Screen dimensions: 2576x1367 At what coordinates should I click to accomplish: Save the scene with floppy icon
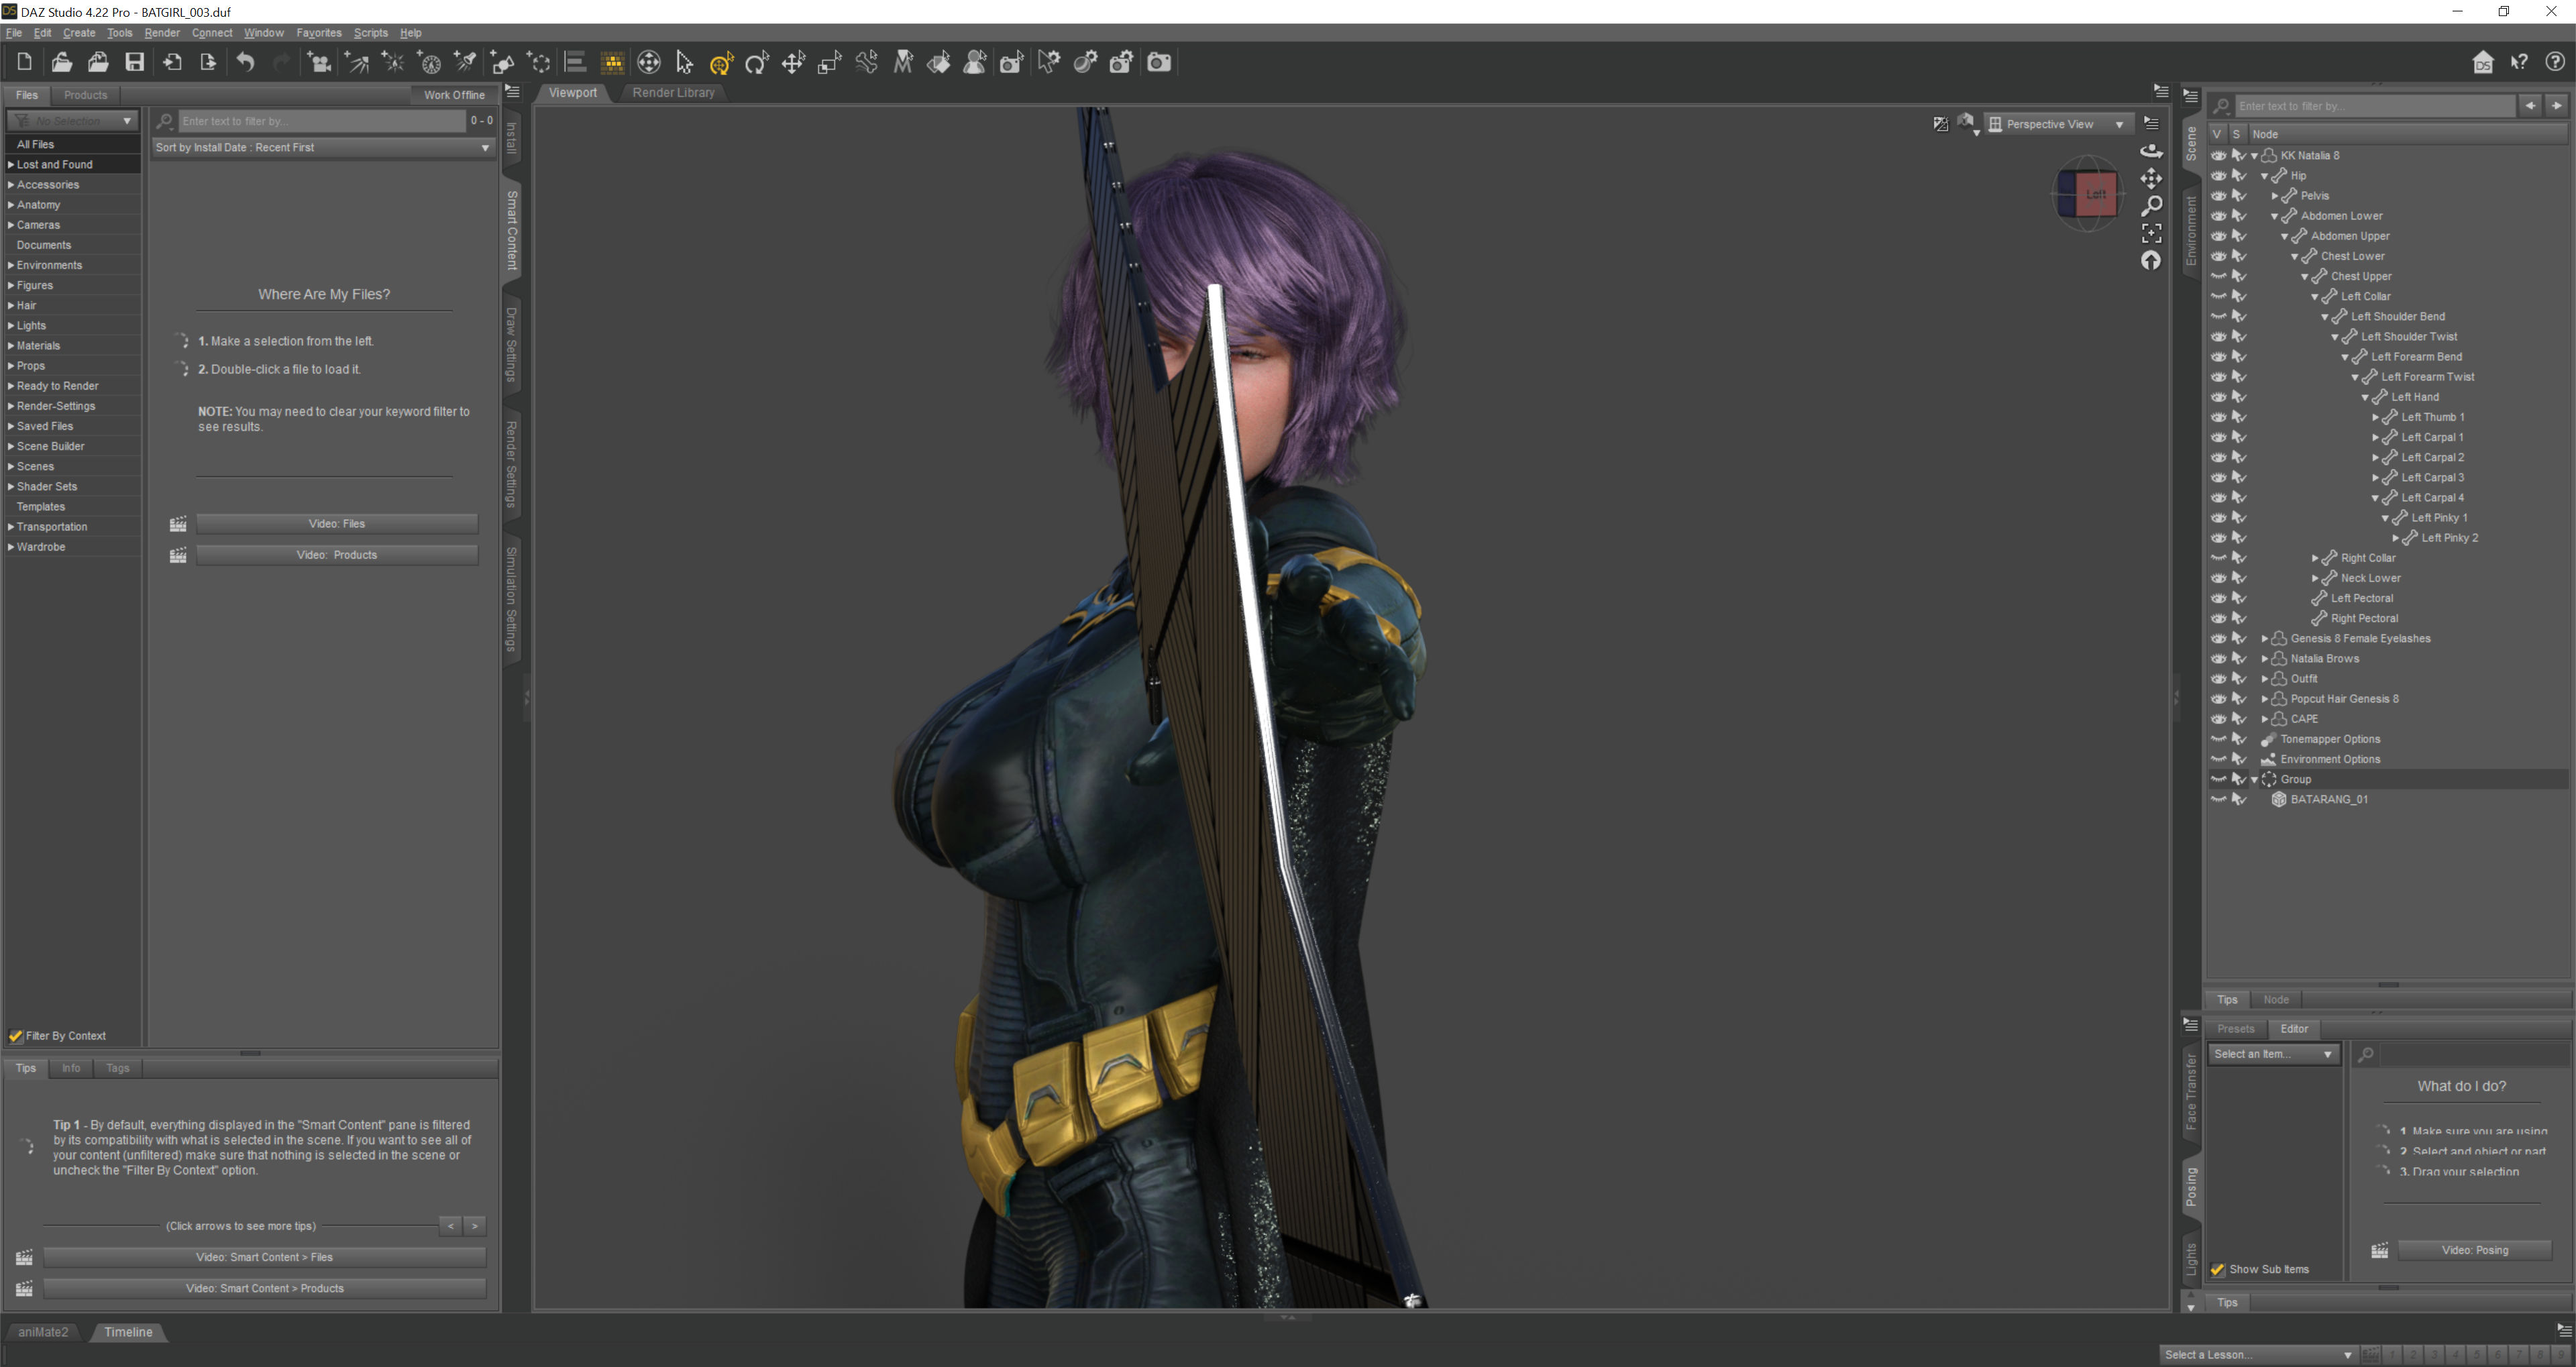tap(134, 62)
